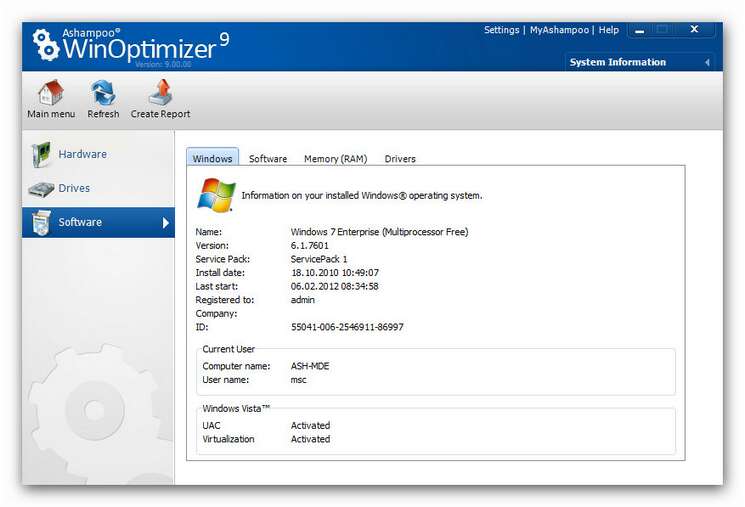Click the Install date: label
The image size is (745, 507).
[220, 273]
